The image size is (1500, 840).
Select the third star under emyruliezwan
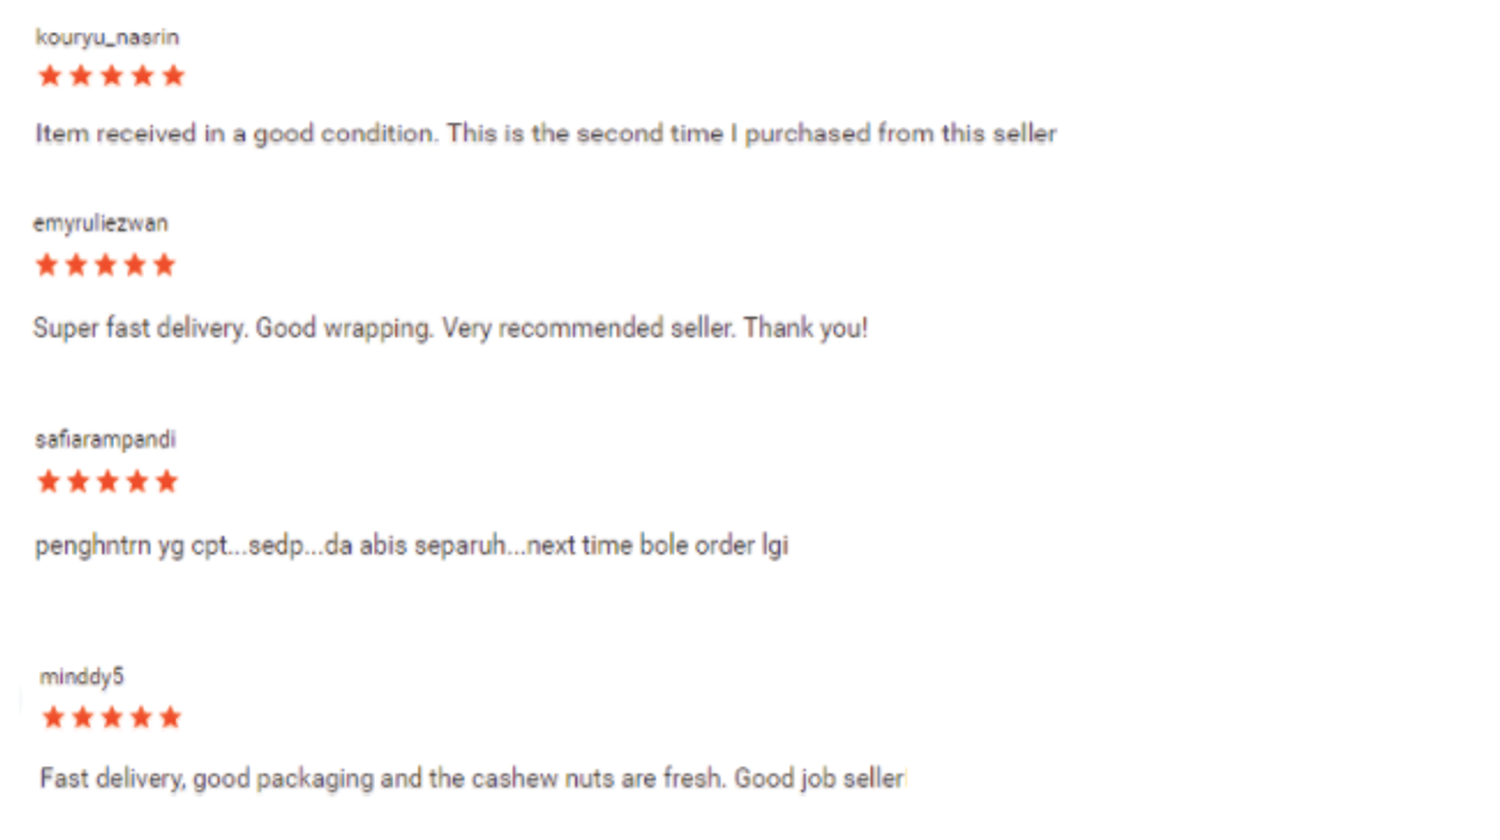click(x=105, y=265)
